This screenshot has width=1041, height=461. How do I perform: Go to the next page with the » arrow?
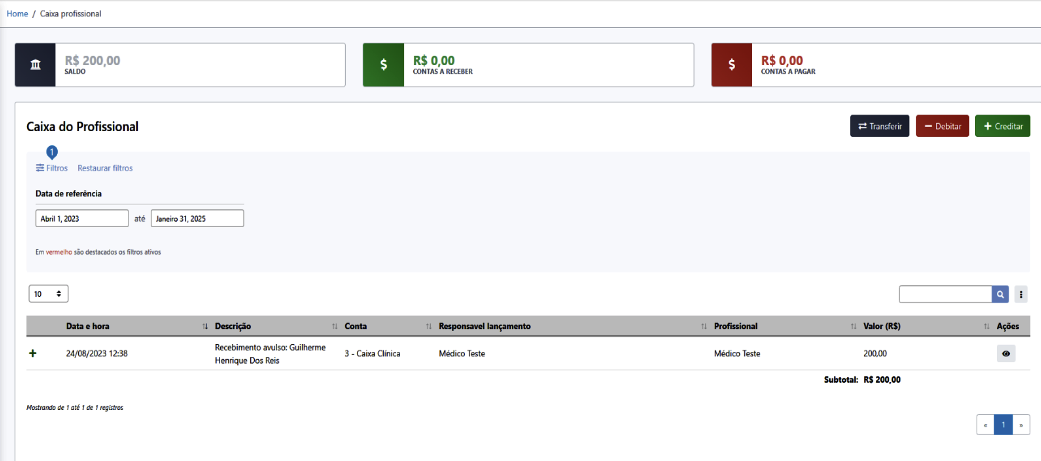1022,424
